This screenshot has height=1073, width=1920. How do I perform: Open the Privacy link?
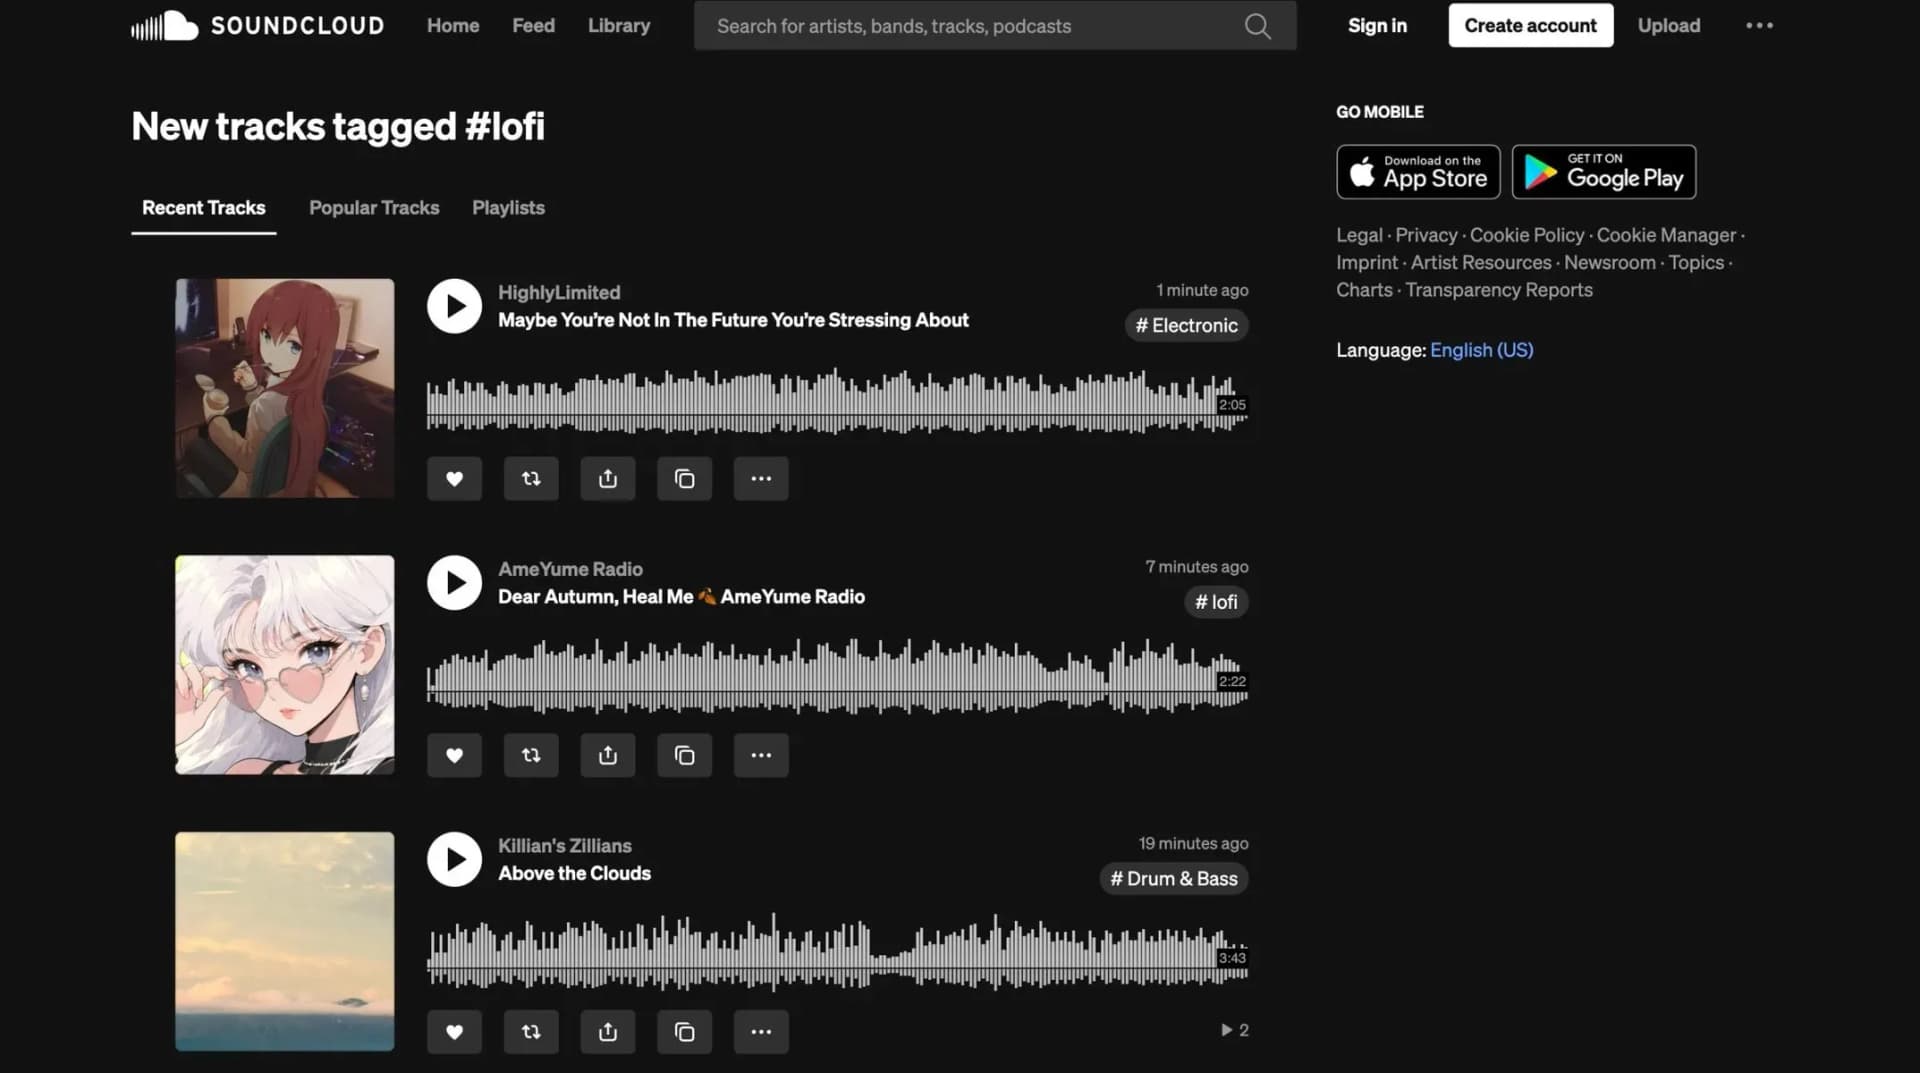[x=1426, y=235]
